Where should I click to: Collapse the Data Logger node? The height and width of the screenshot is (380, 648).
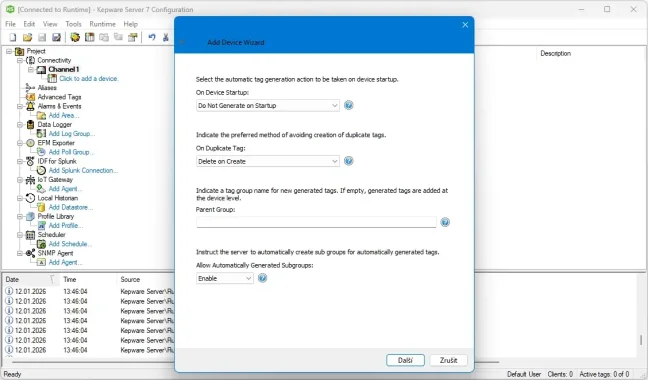[x=20, y=124]
